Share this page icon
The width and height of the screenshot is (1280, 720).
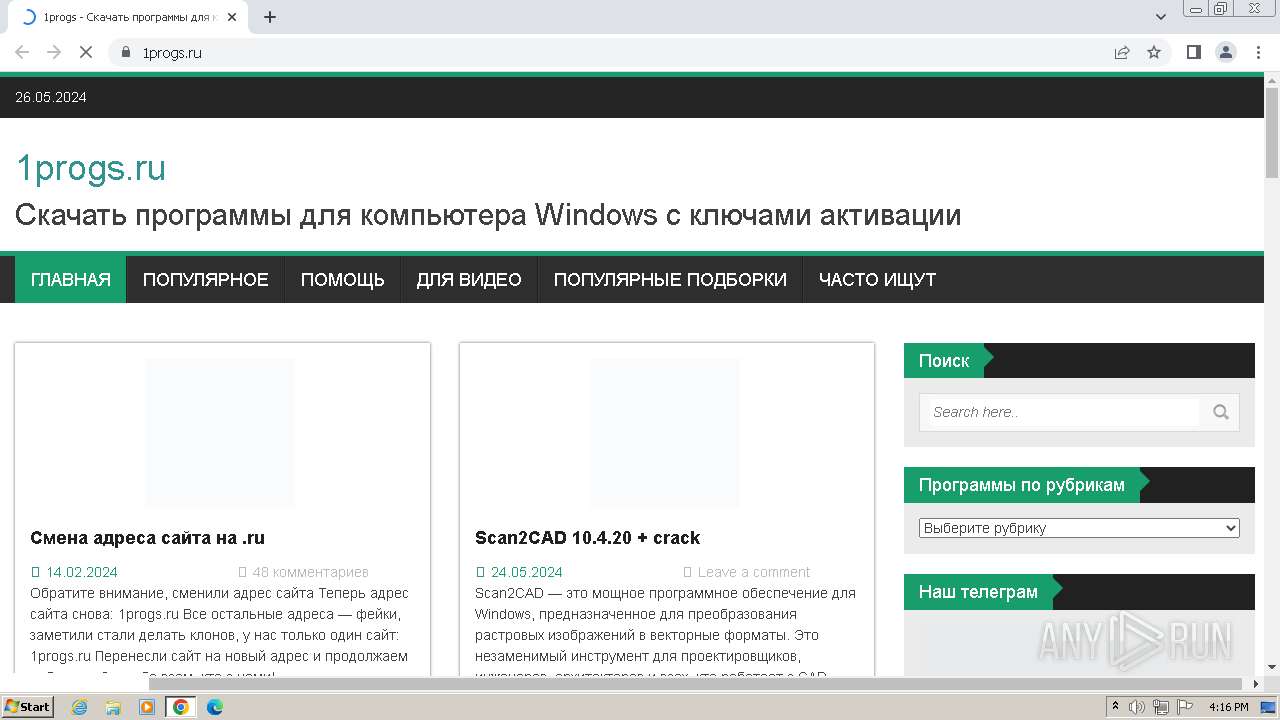coord(1122,52)
